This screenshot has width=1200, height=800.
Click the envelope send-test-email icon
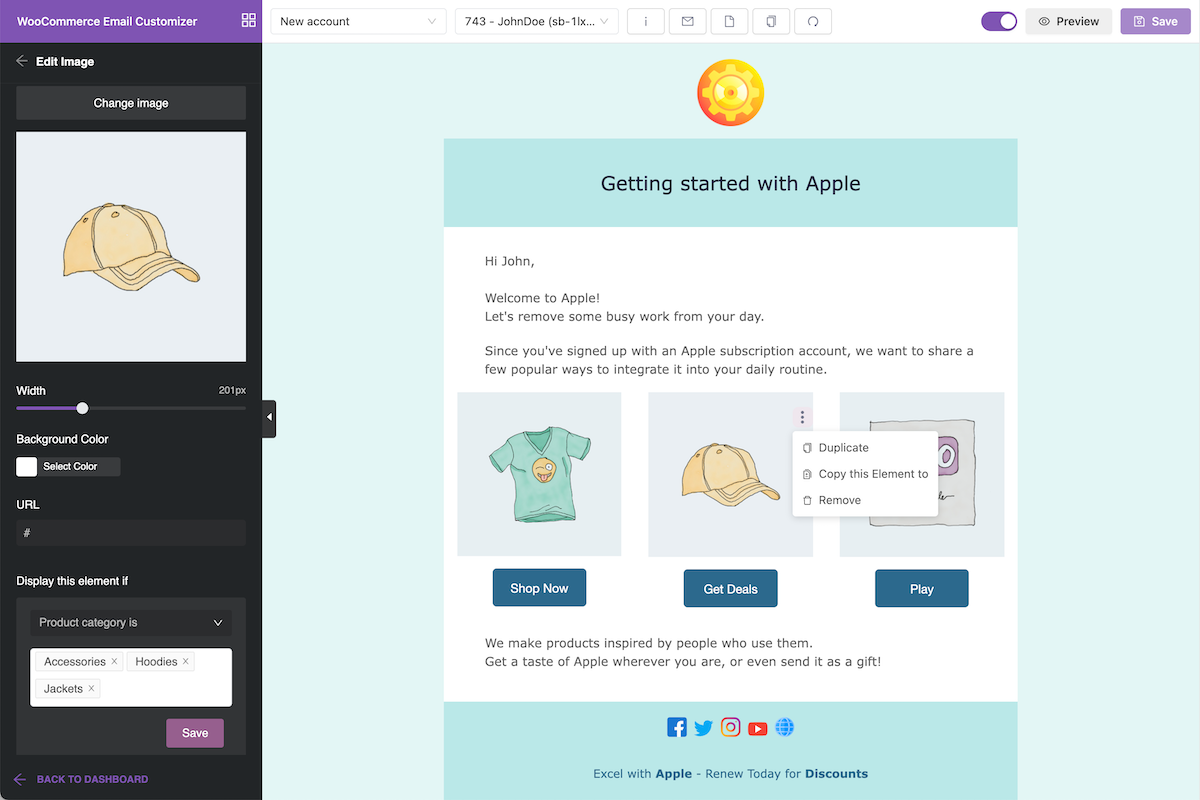point(688,21)
